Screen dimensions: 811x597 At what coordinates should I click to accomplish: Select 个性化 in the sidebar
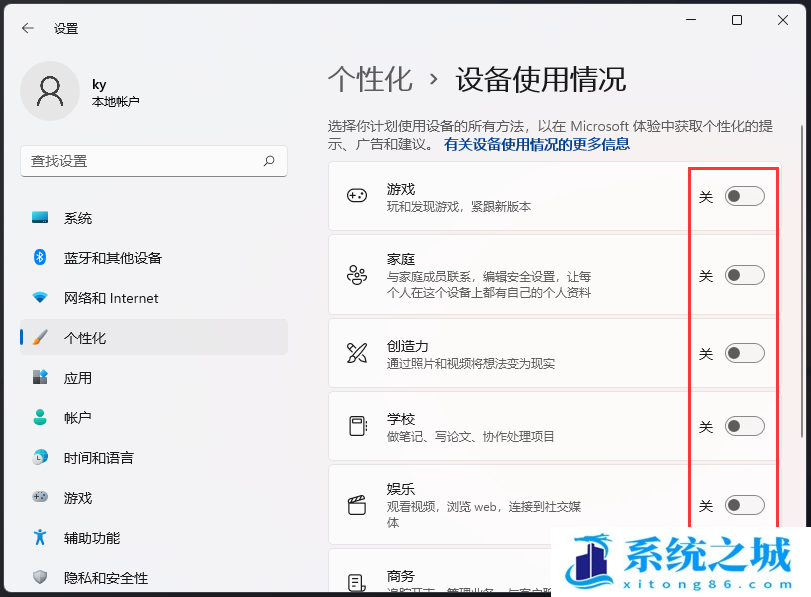[154, 337]
